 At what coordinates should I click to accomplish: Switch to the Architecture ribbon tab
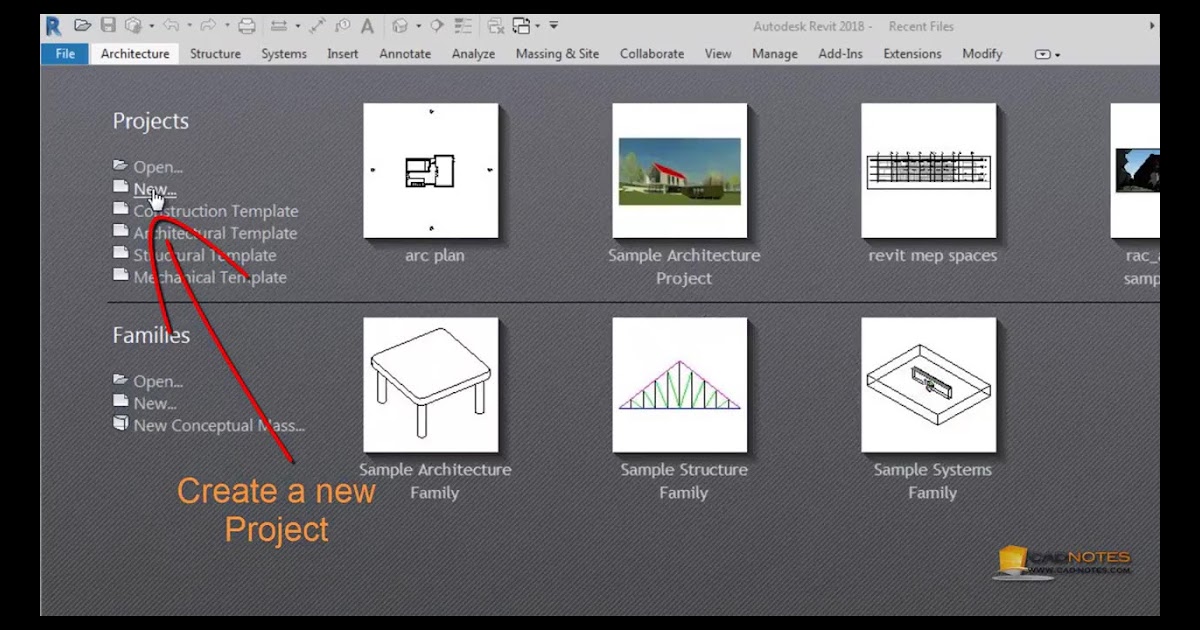(x=135, y=54)
